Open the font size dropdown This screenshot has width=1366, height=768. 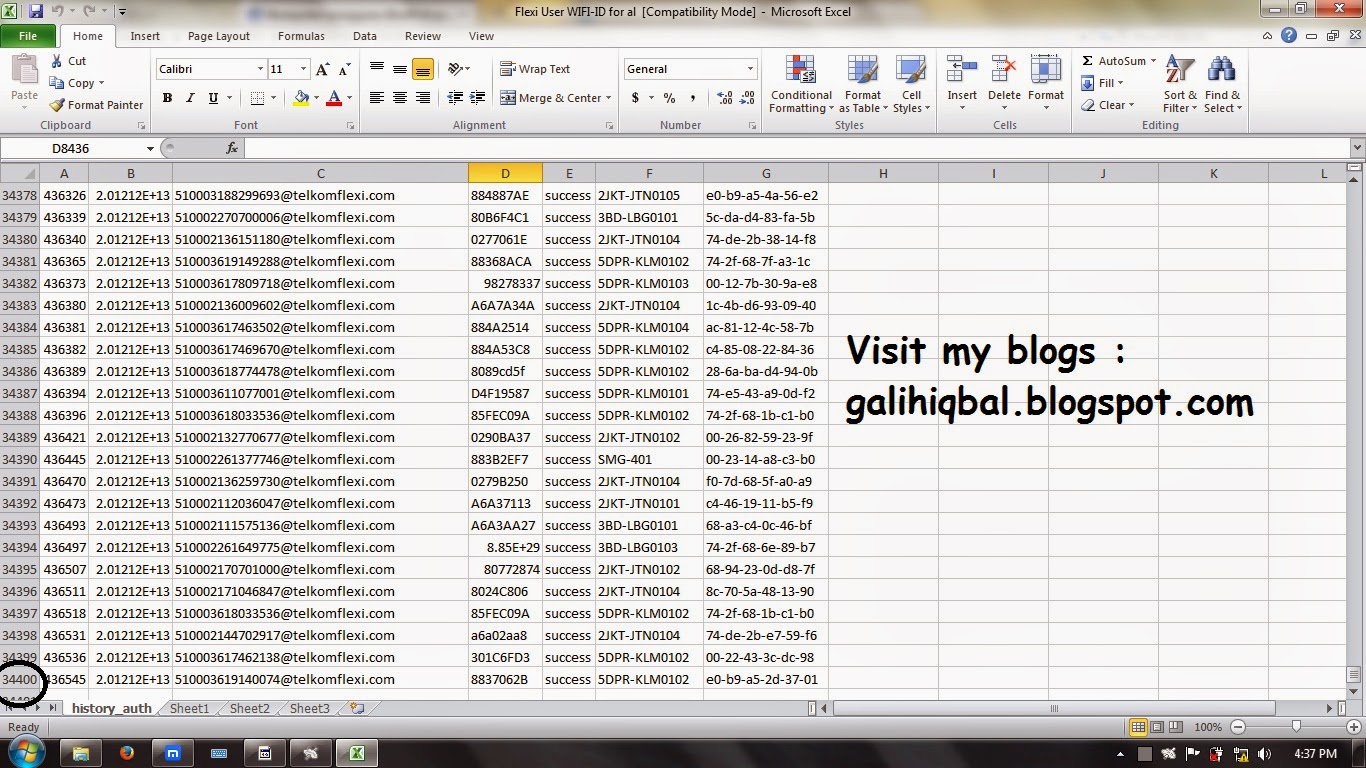pos(303,69)
